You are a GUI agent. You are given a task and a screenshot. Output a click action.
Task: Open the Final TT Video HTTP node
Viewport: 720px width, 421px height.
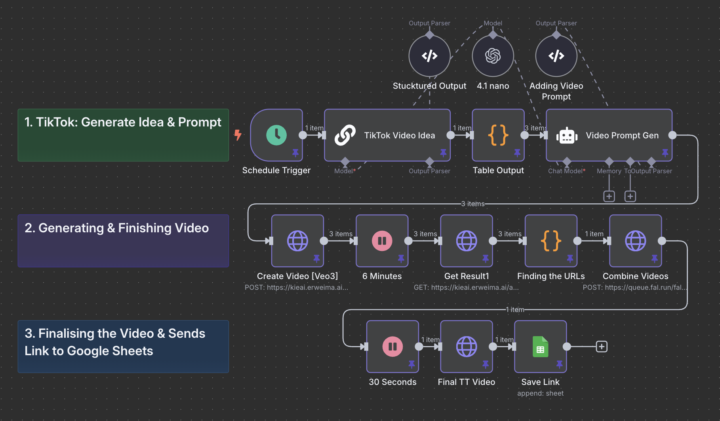(x=467, y=347)
